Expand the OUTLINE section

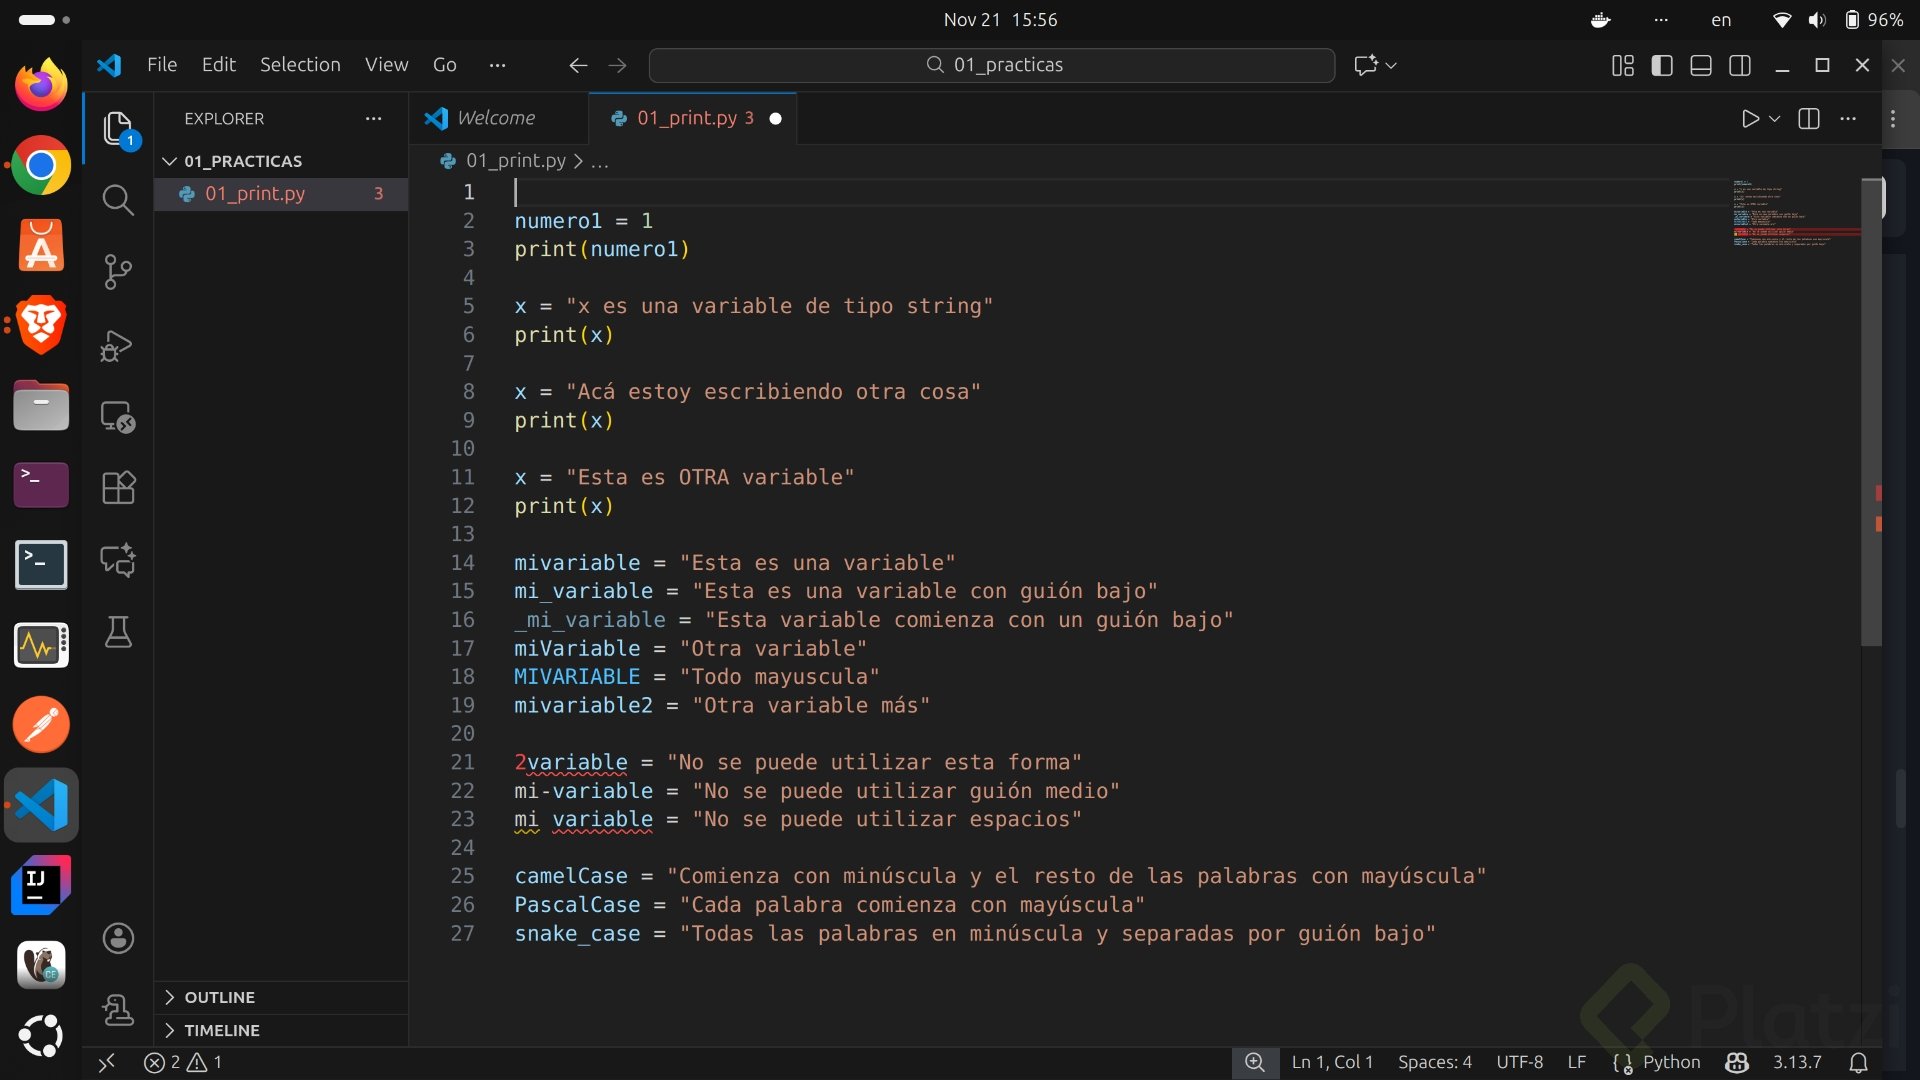click(219, 997)
